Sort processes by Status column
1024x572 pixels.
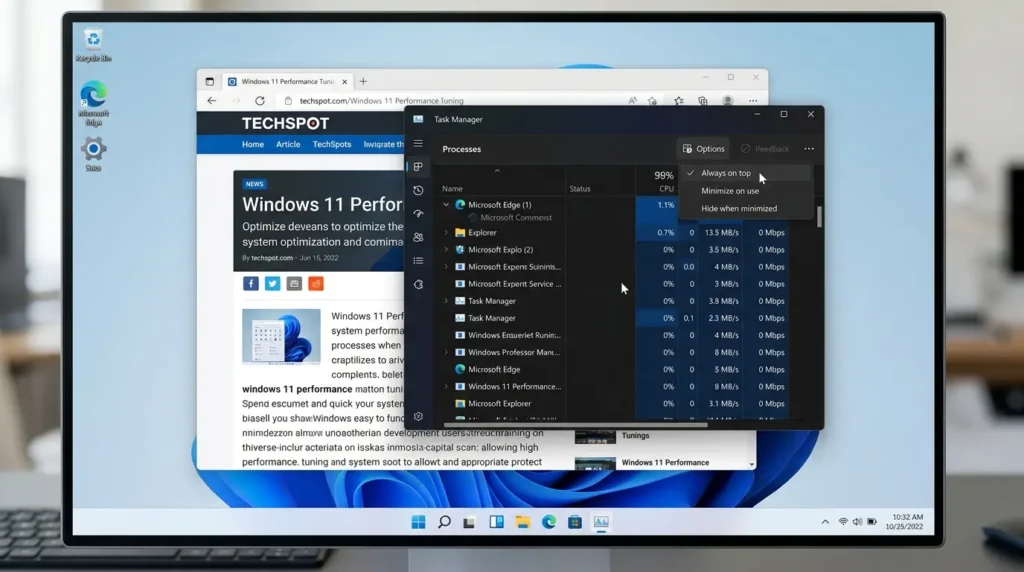580,189
